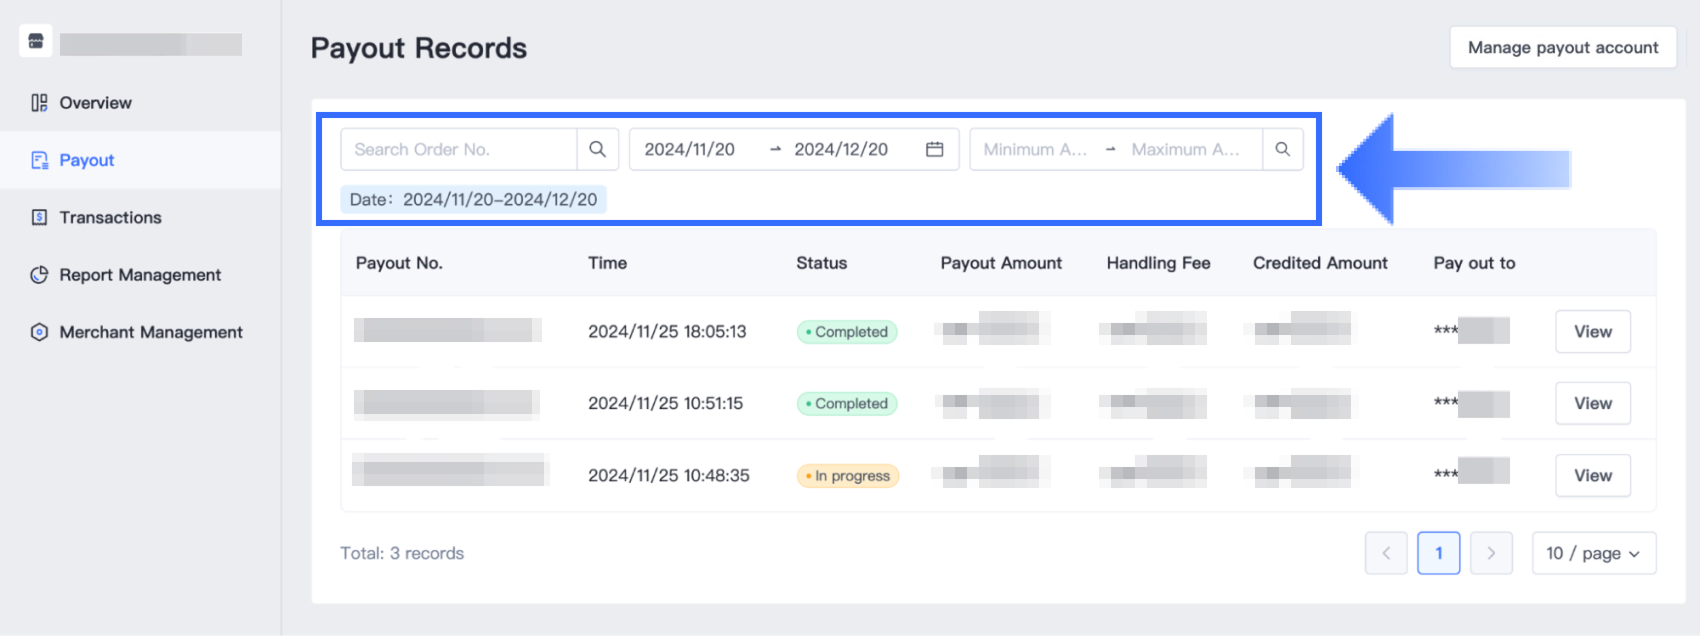The height and width of the screenshot is (636, 1700).
Task: Go to previous page arrow
Action: [1386, 553]
